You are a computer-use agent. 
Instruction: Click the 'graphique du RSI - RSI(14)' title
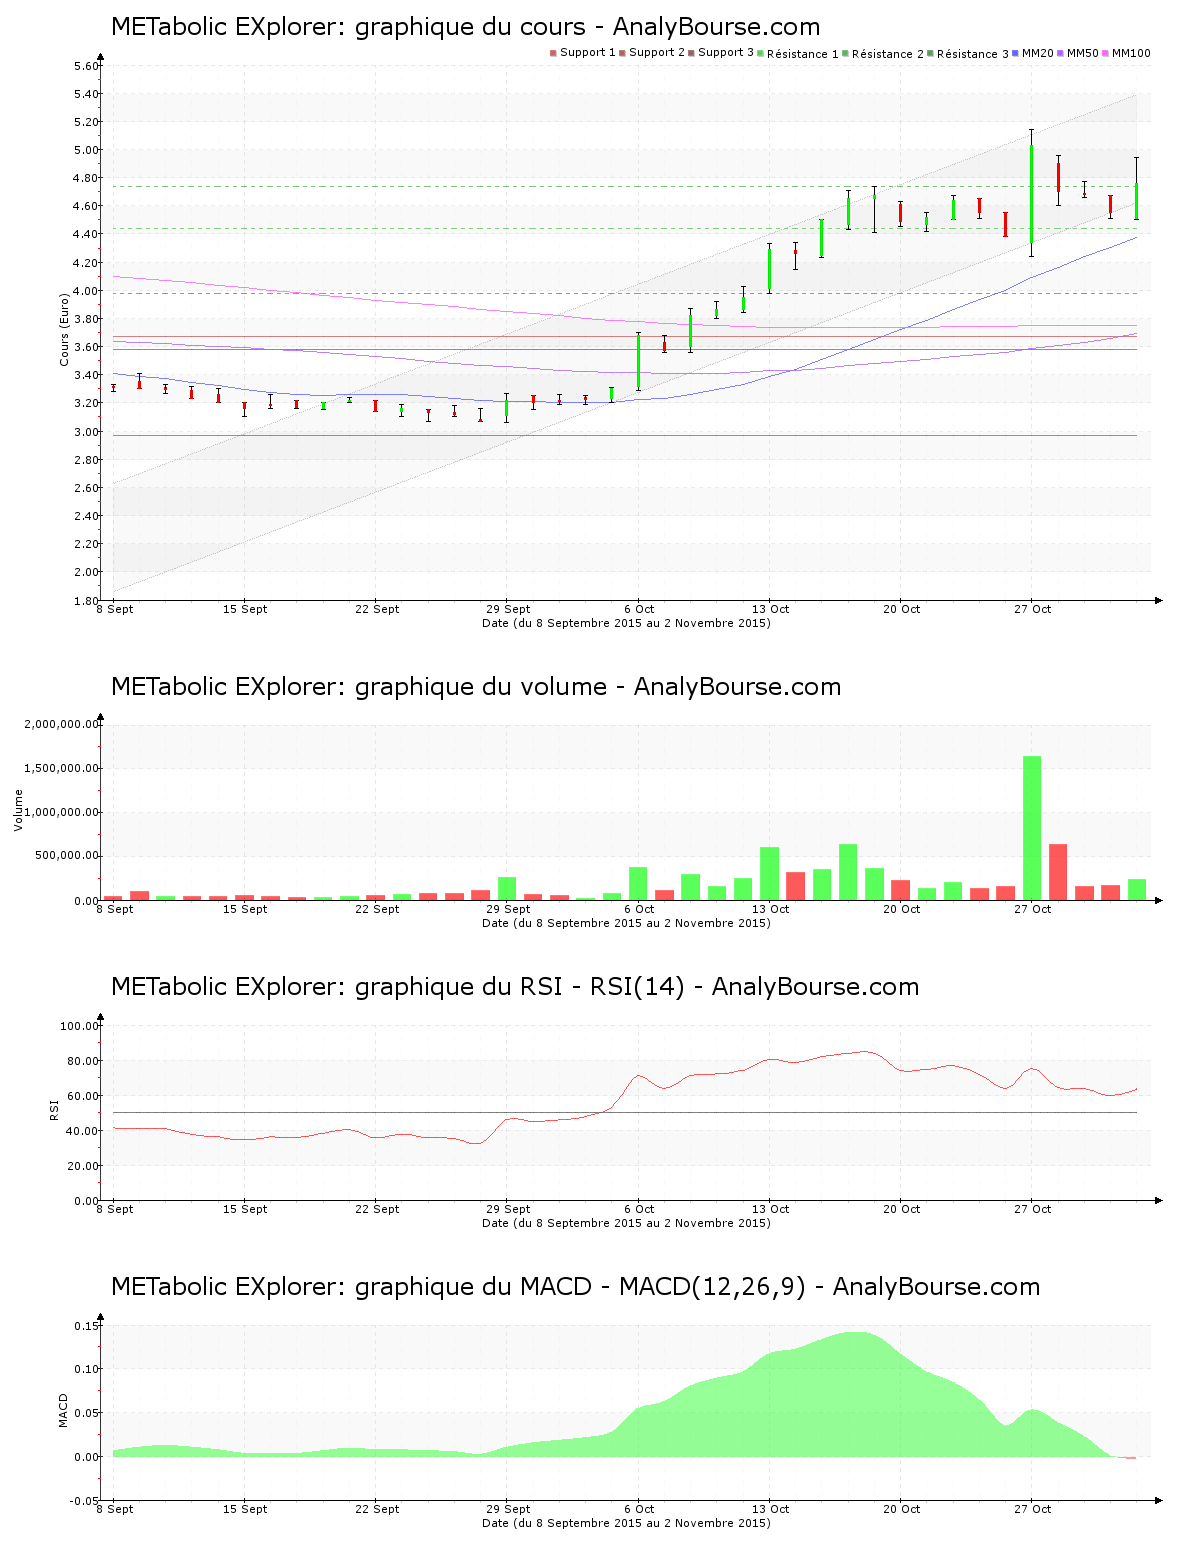pyautogui.click(x=515, y=987)
